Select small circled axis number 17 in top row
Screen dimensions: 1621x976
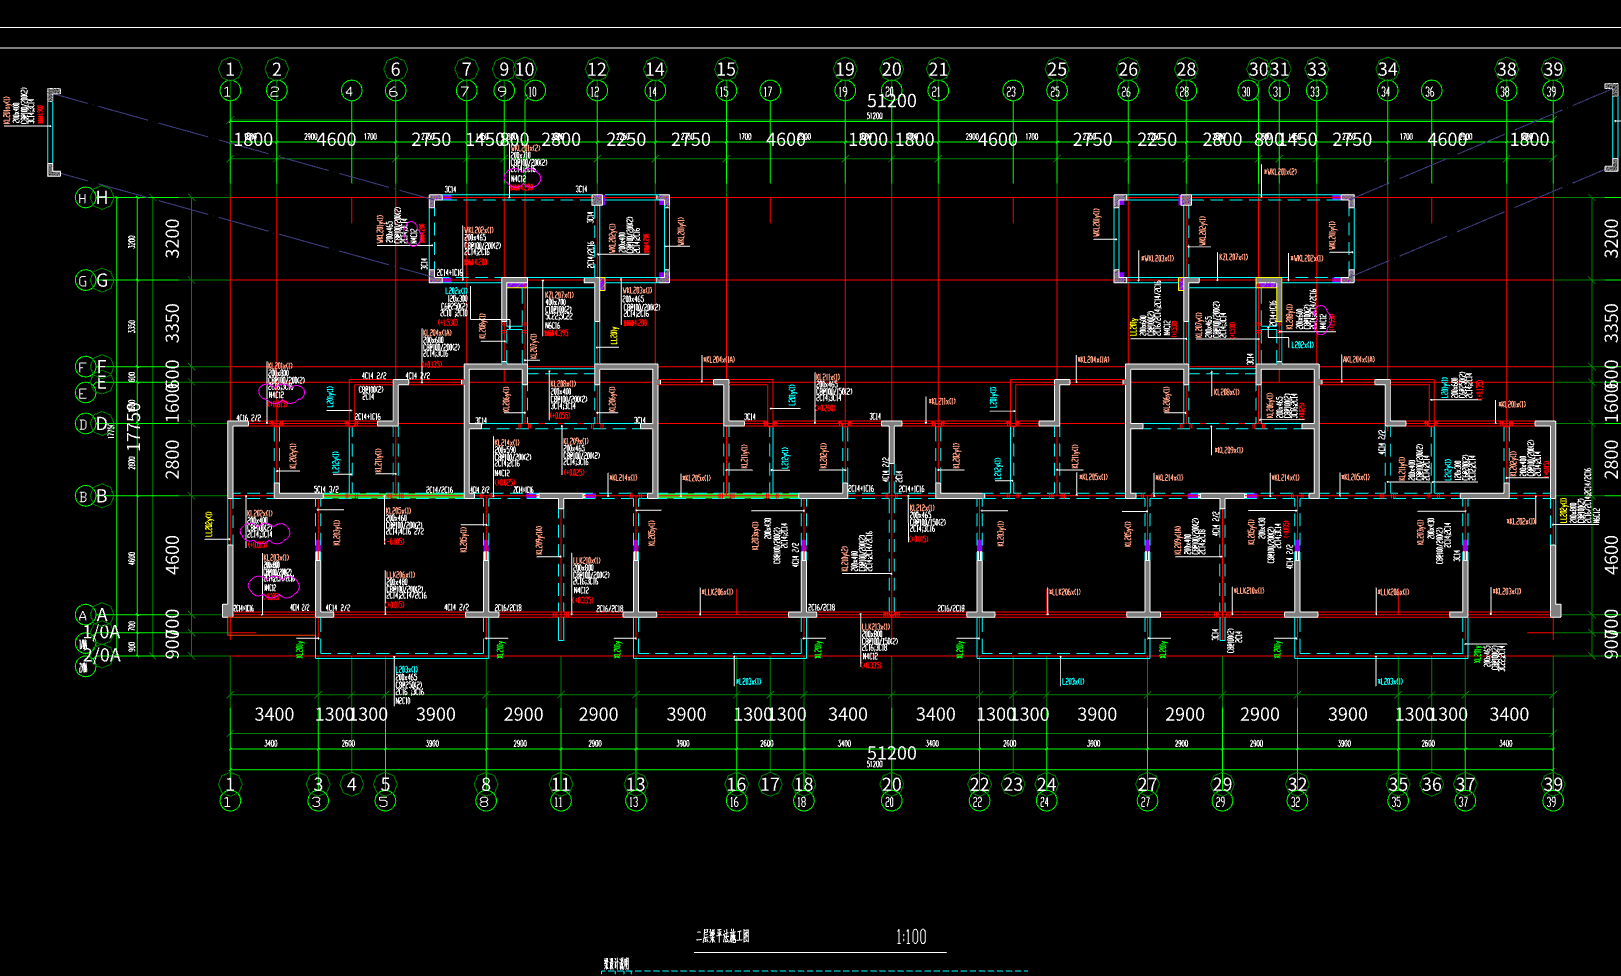pyautogui.click(x=769, y=91)
